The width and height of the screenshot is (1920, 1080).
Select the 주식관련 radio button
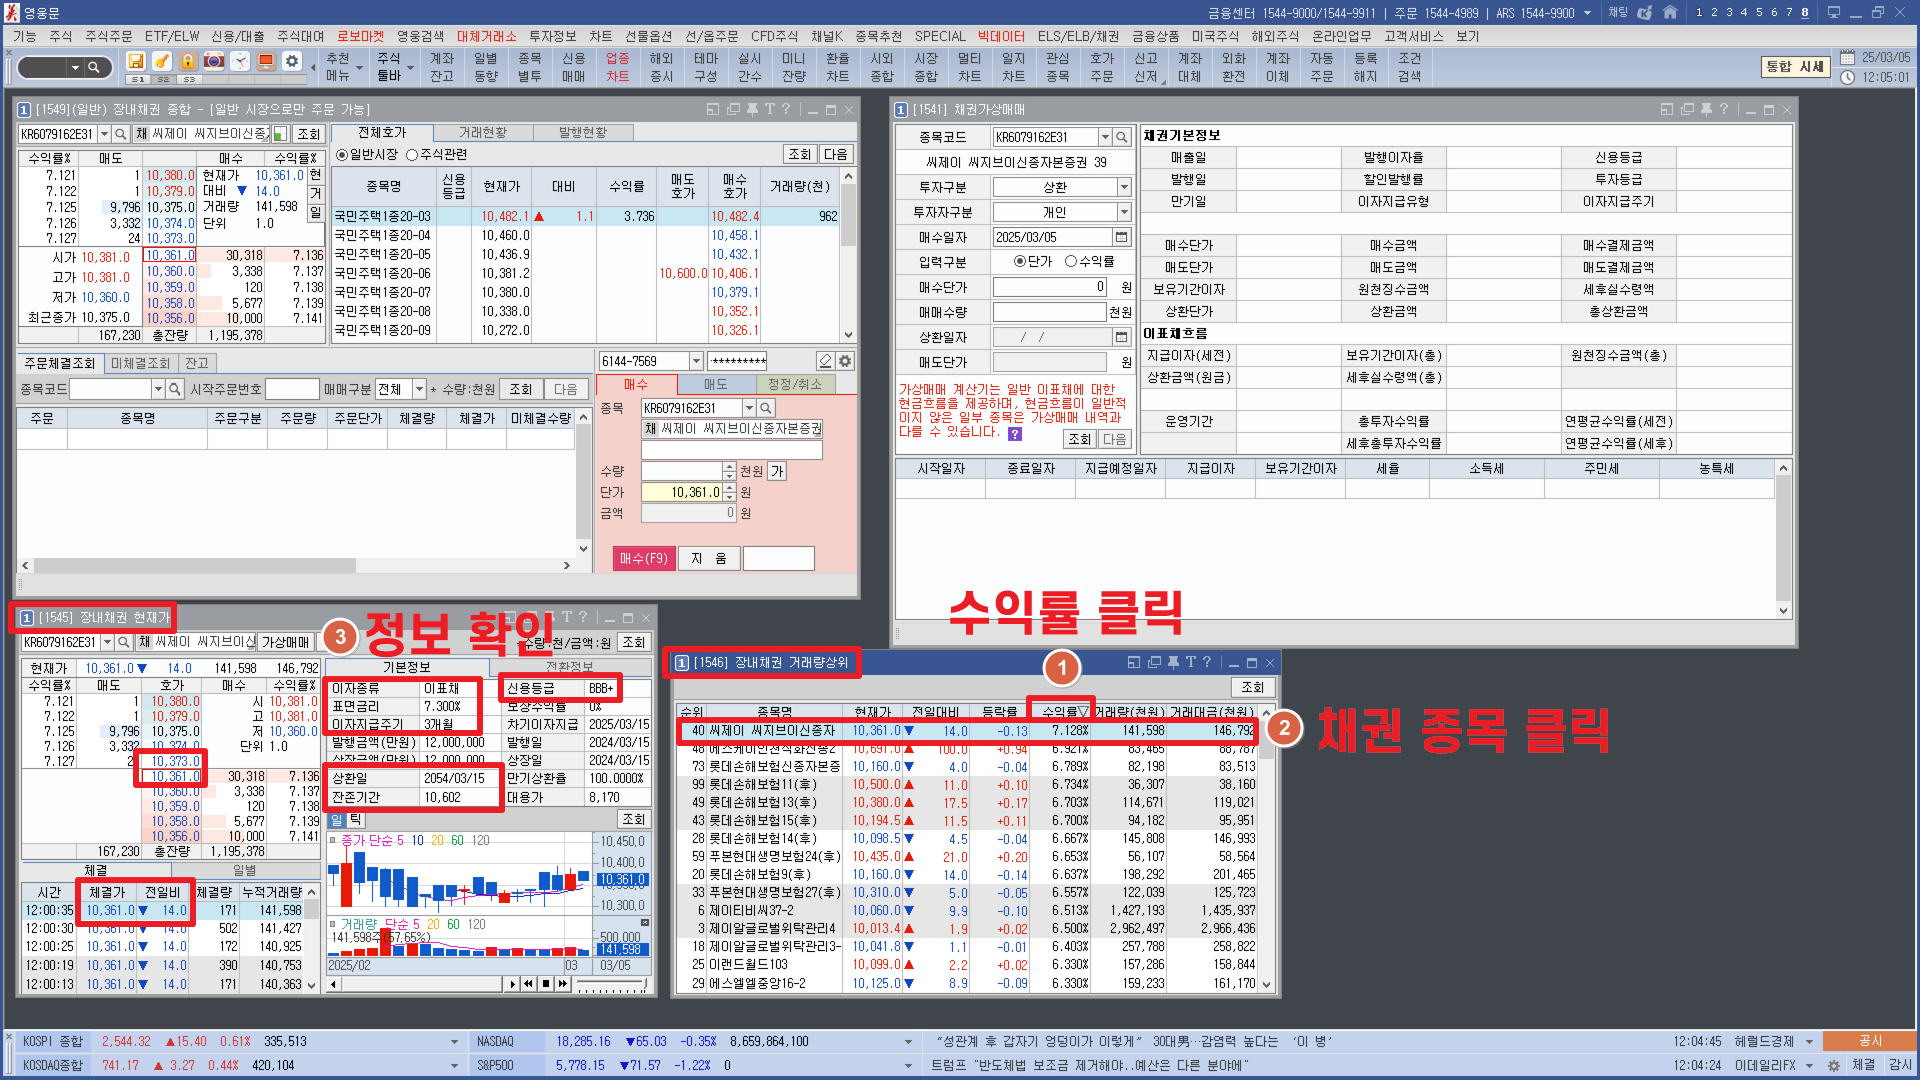[x=412, y=154]
